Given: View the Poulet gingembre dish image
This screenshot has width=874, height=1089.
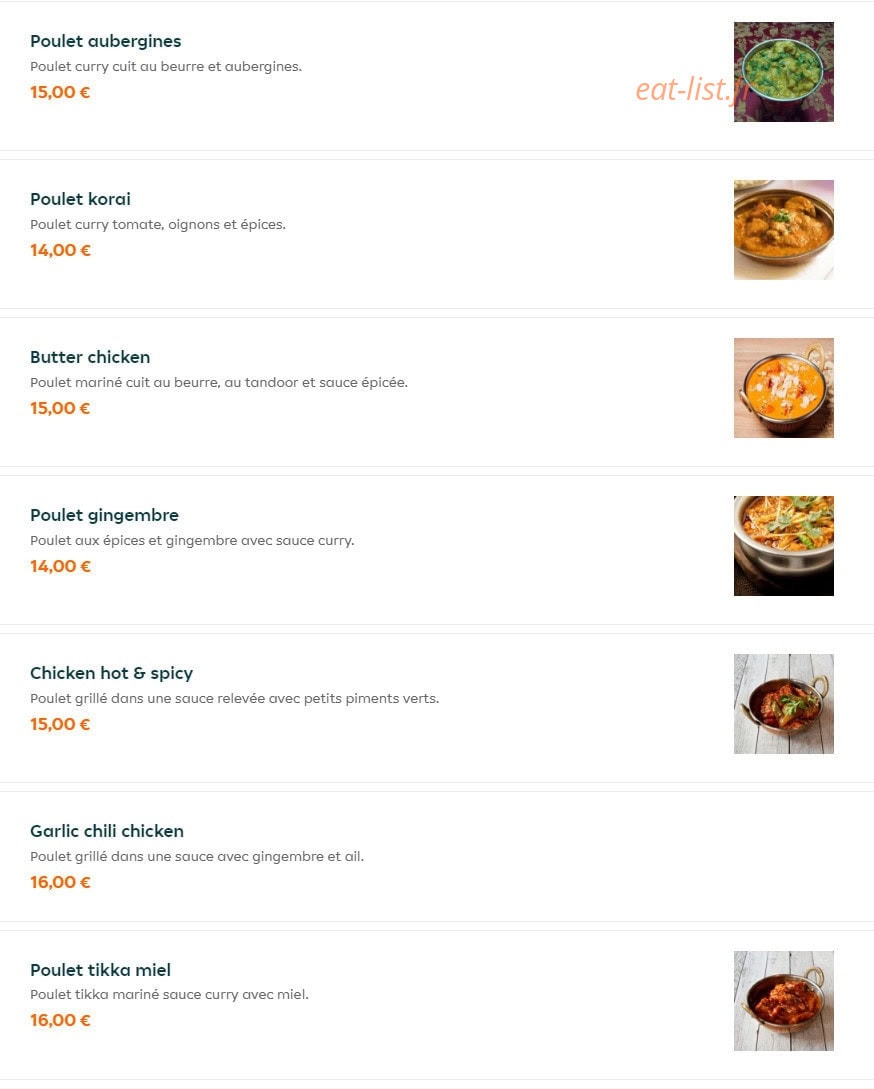Looking at the screenshot, I should [784, 546].
